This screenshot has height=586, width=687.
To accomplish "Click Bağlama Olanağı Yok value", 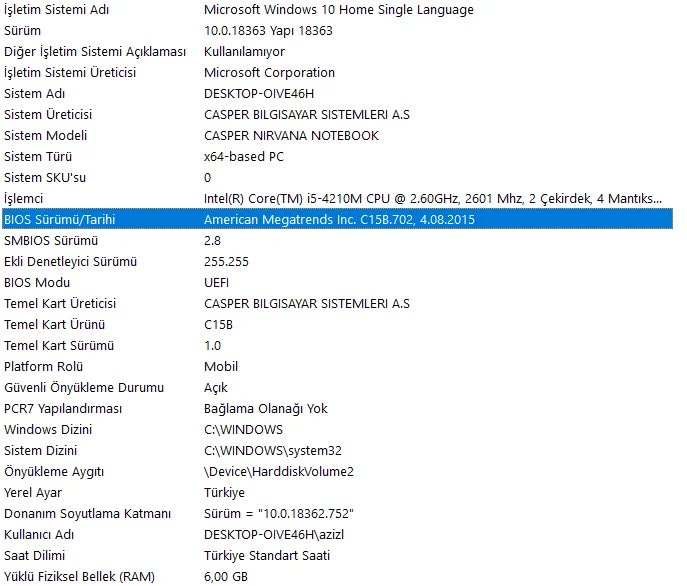I will point(266,409).
